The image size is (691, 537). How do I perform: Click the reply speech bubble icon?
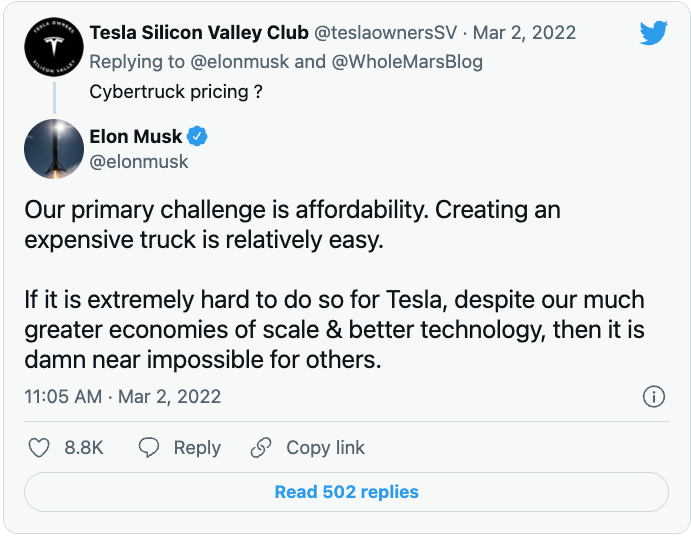click(149, 448)
